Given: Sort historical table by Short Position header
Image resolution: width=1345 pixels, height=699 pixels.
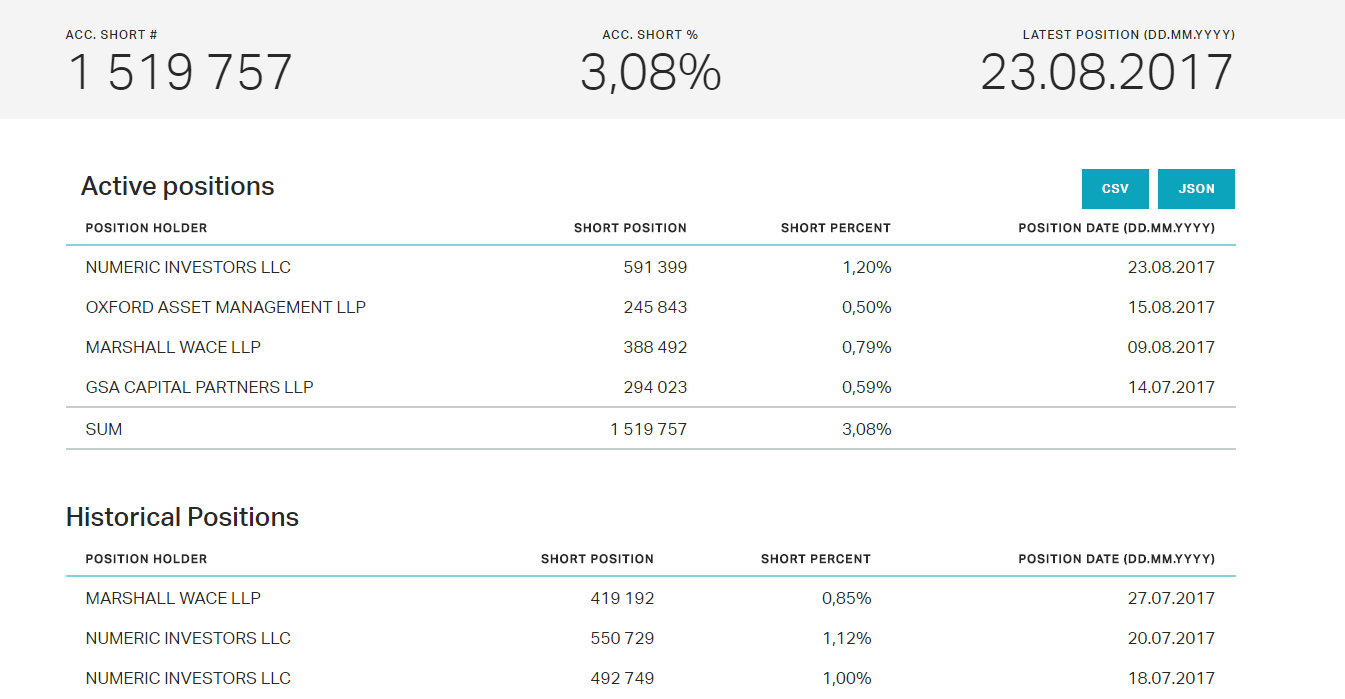Looking at the screenshot, I should (597, 559).
